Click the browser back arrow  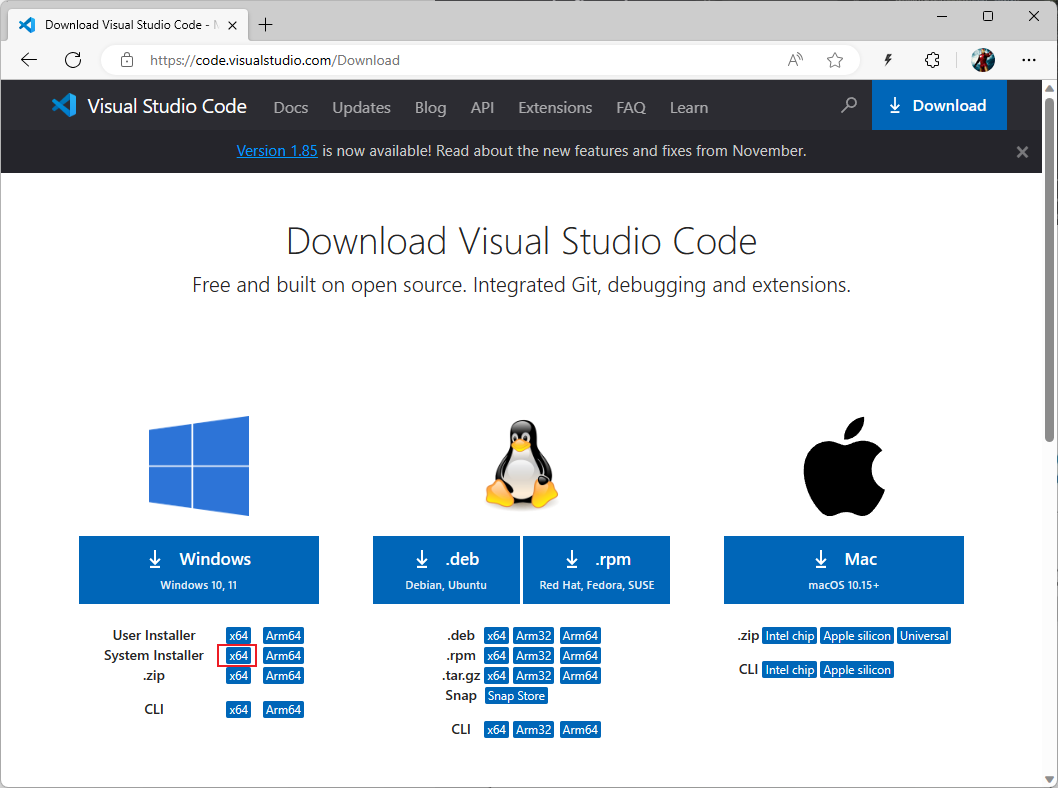(x=29, y=60)
